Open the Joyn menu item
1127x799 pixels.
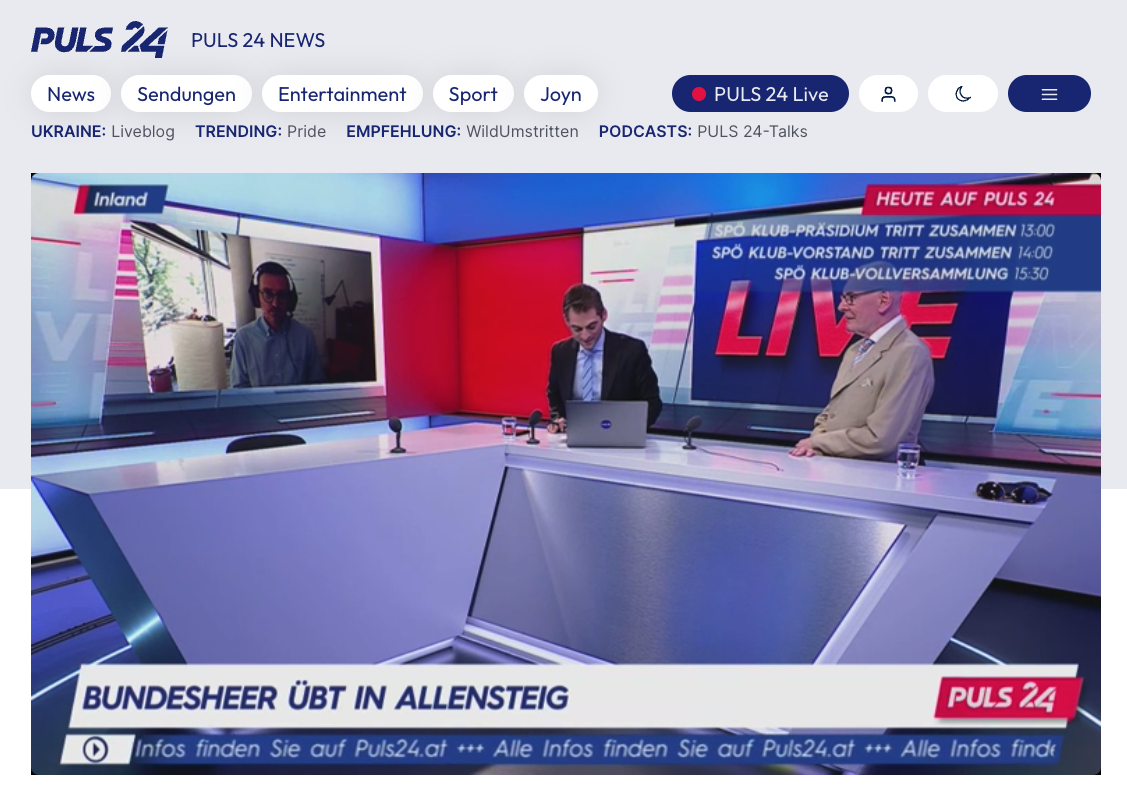click(x=561, y=93)
